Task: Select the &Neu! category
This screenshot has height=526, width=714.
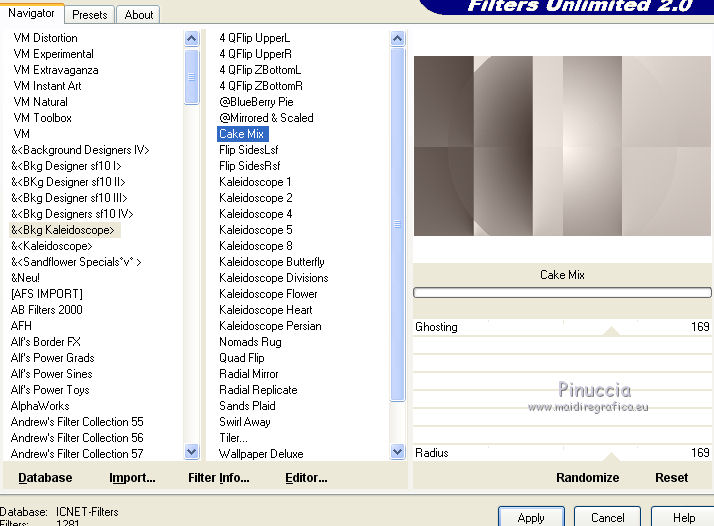Action: [25, 278]
